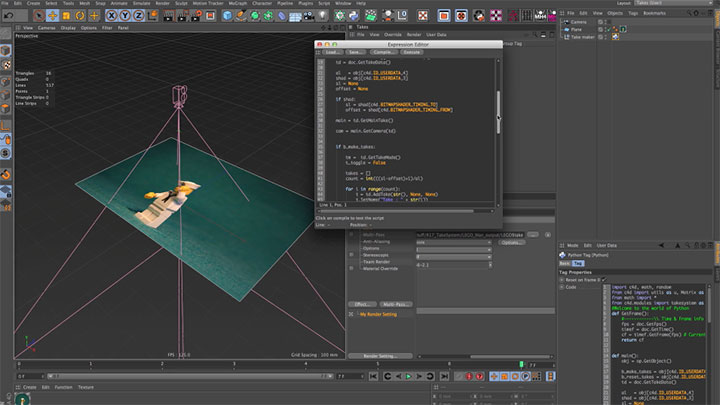Activate the Scale tool
Image resolution: width=720 pixels, height=405 pixels.
click(66, 16)
